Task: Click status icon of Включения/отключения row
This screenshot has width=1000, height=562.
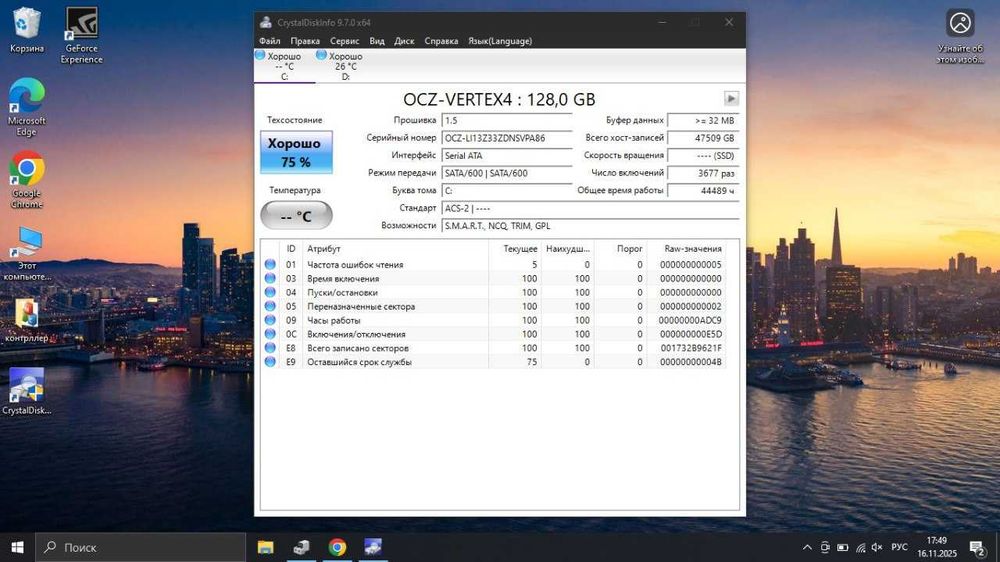Action: click(270, 334)
